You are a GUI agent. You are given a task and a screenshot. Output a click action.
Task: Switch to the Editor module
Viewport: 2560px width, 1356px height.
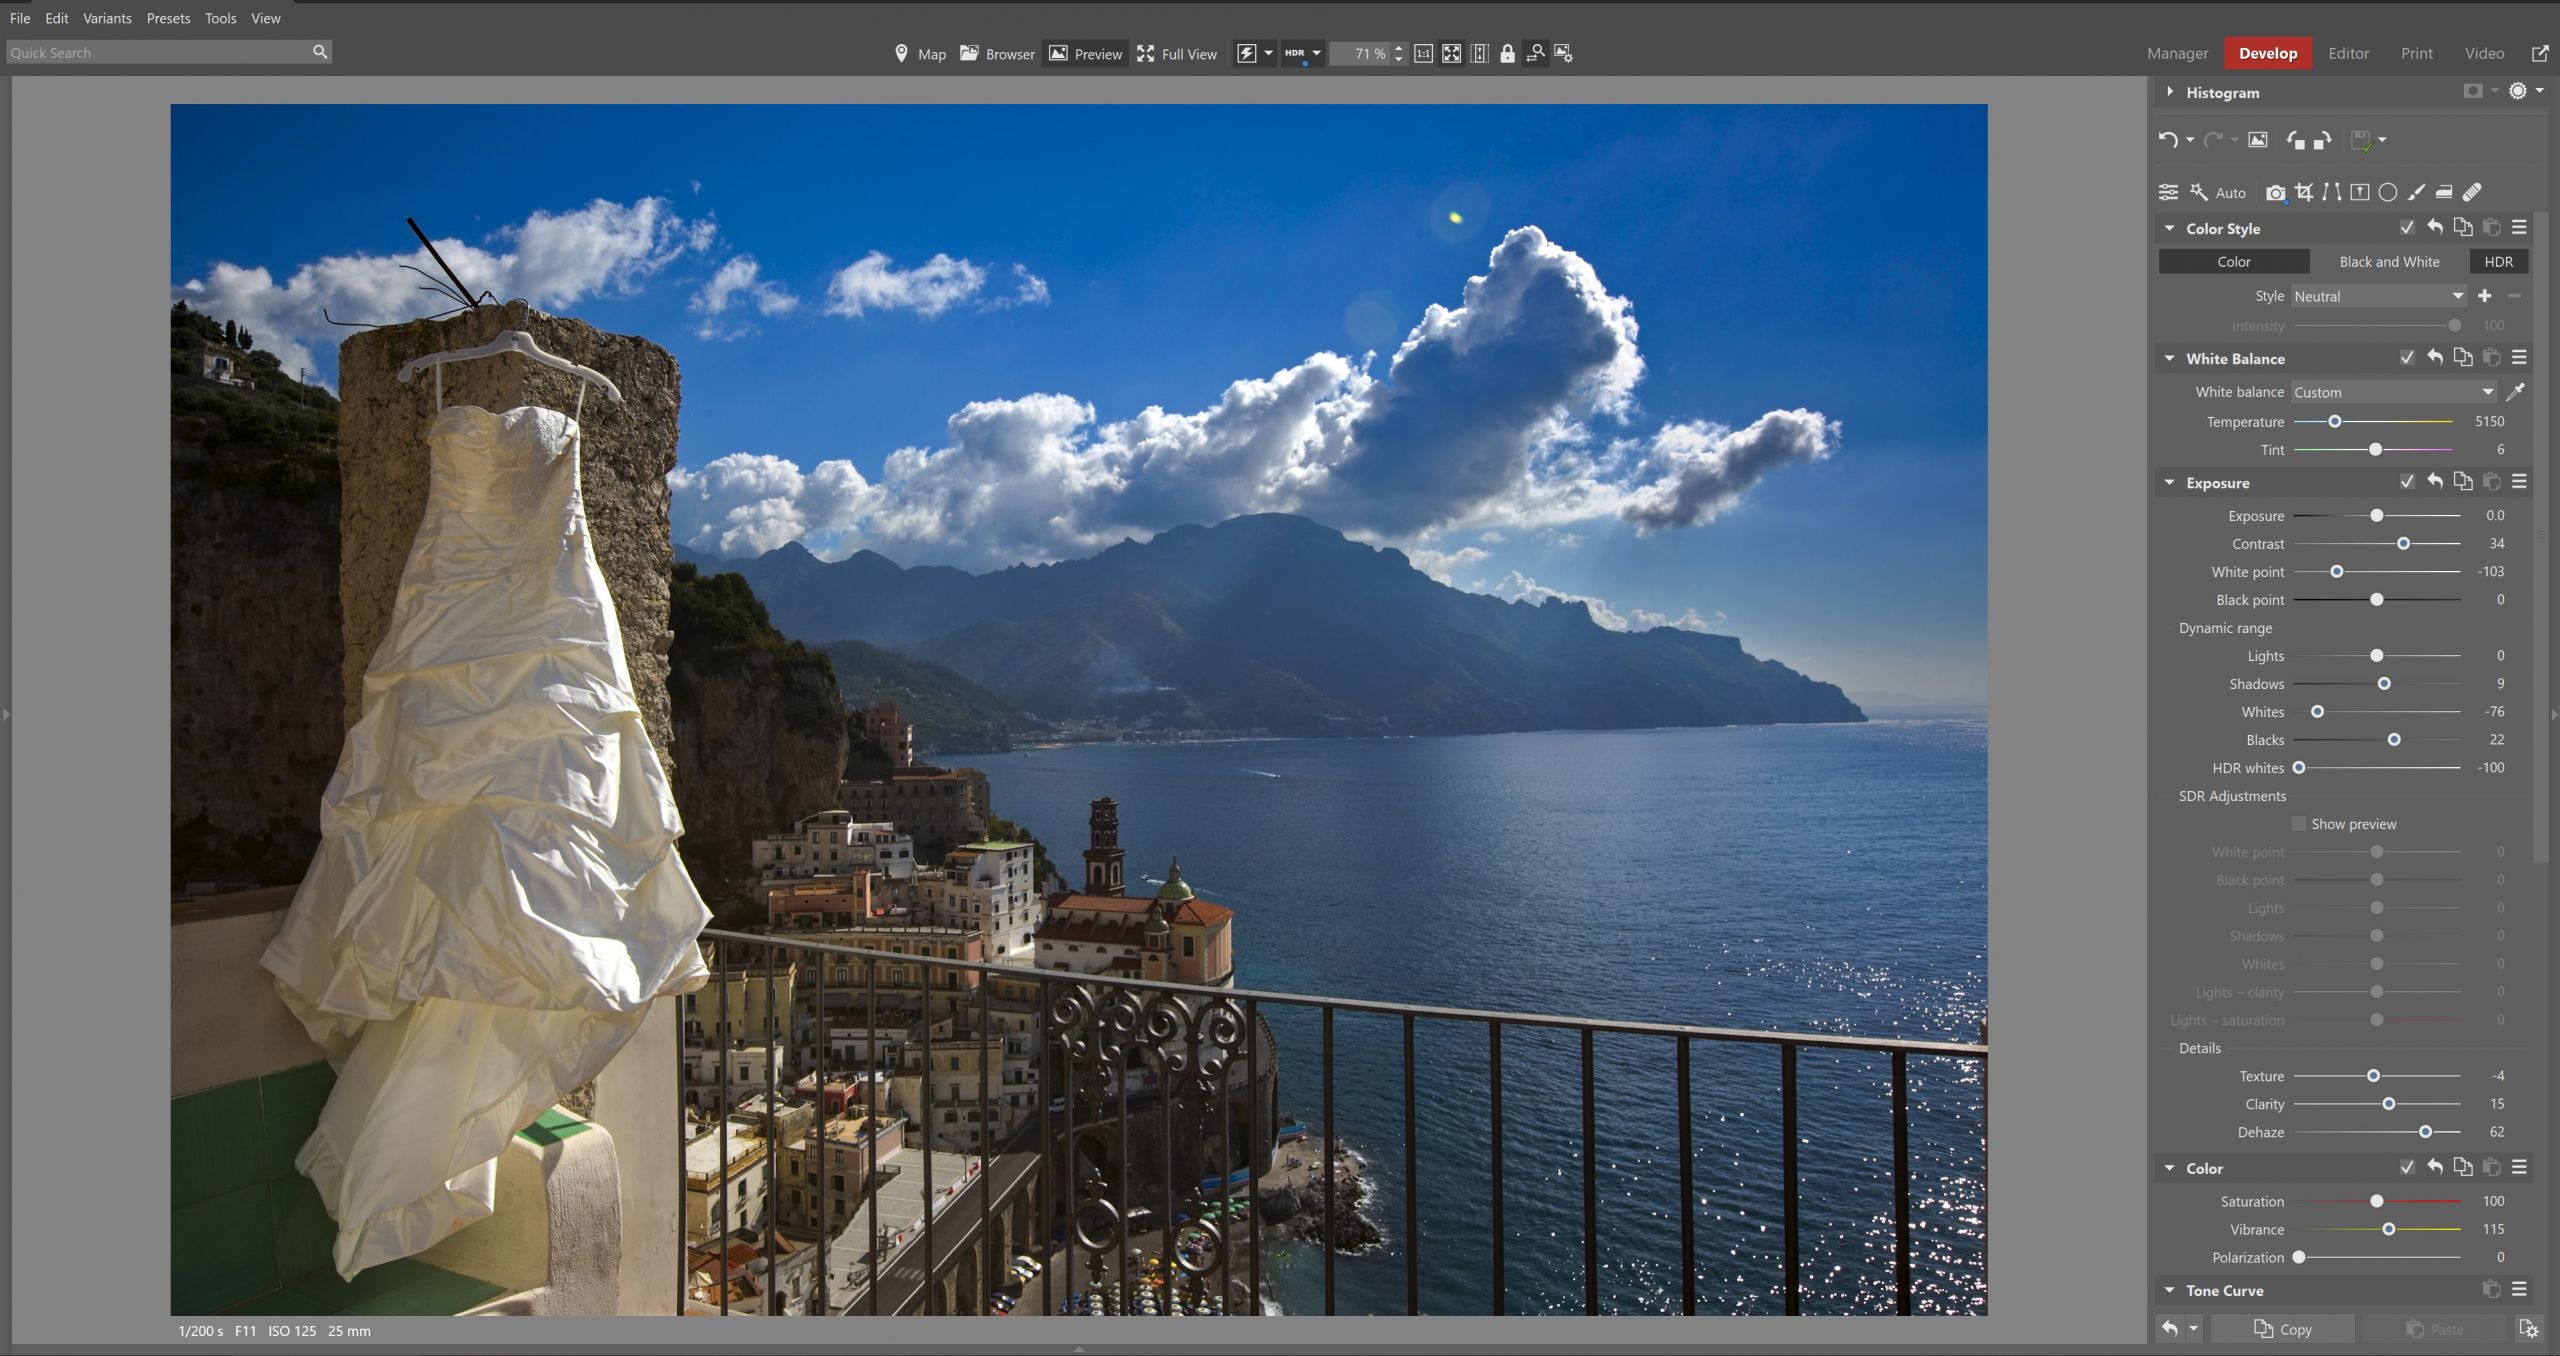[2348, 53]
